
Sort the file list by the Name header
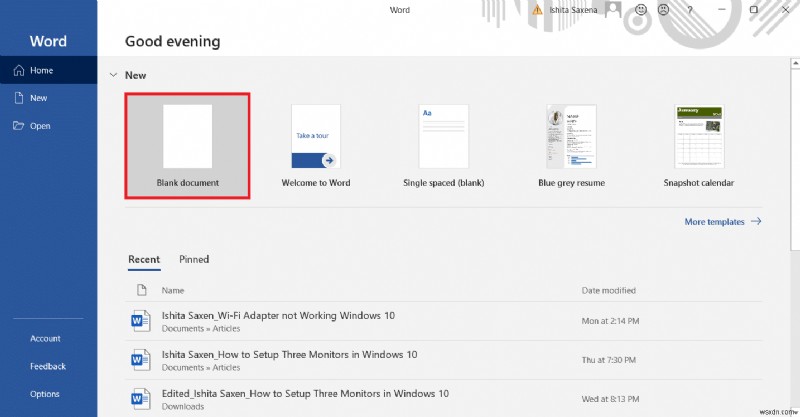tap(173, 290)
